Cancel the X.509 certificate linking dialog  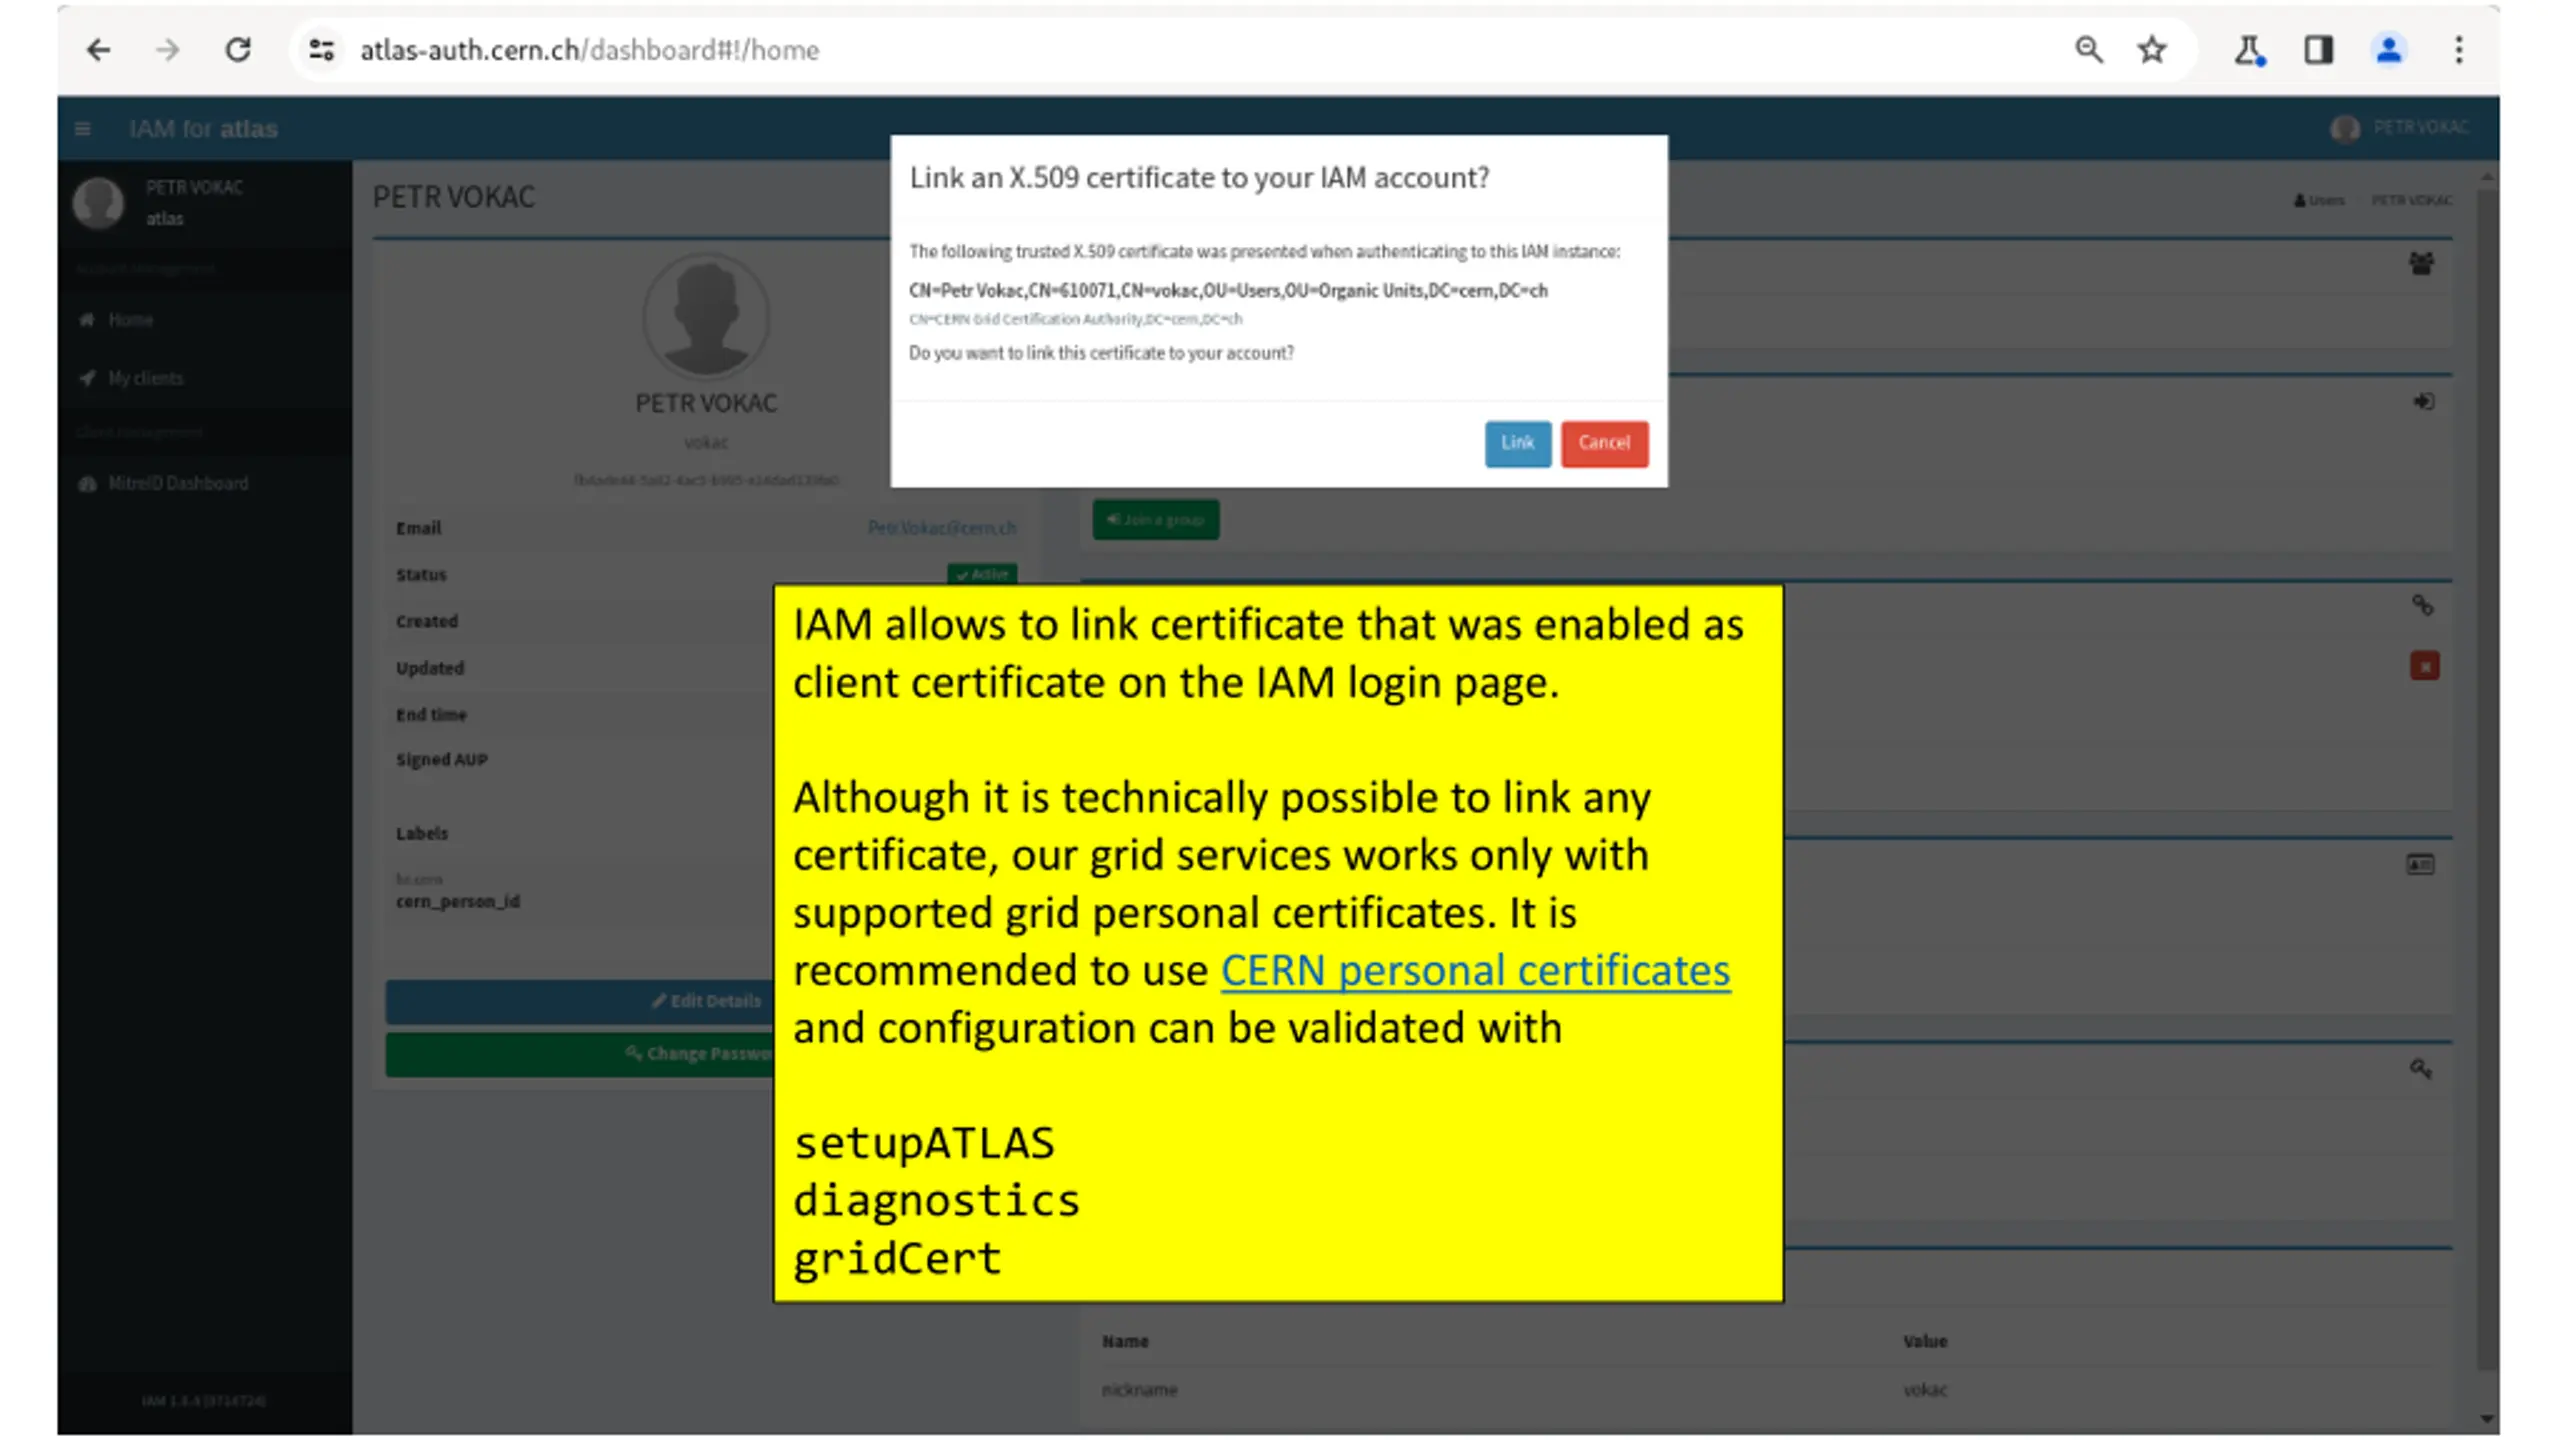pyautogui.click(x=1604, y=443)
